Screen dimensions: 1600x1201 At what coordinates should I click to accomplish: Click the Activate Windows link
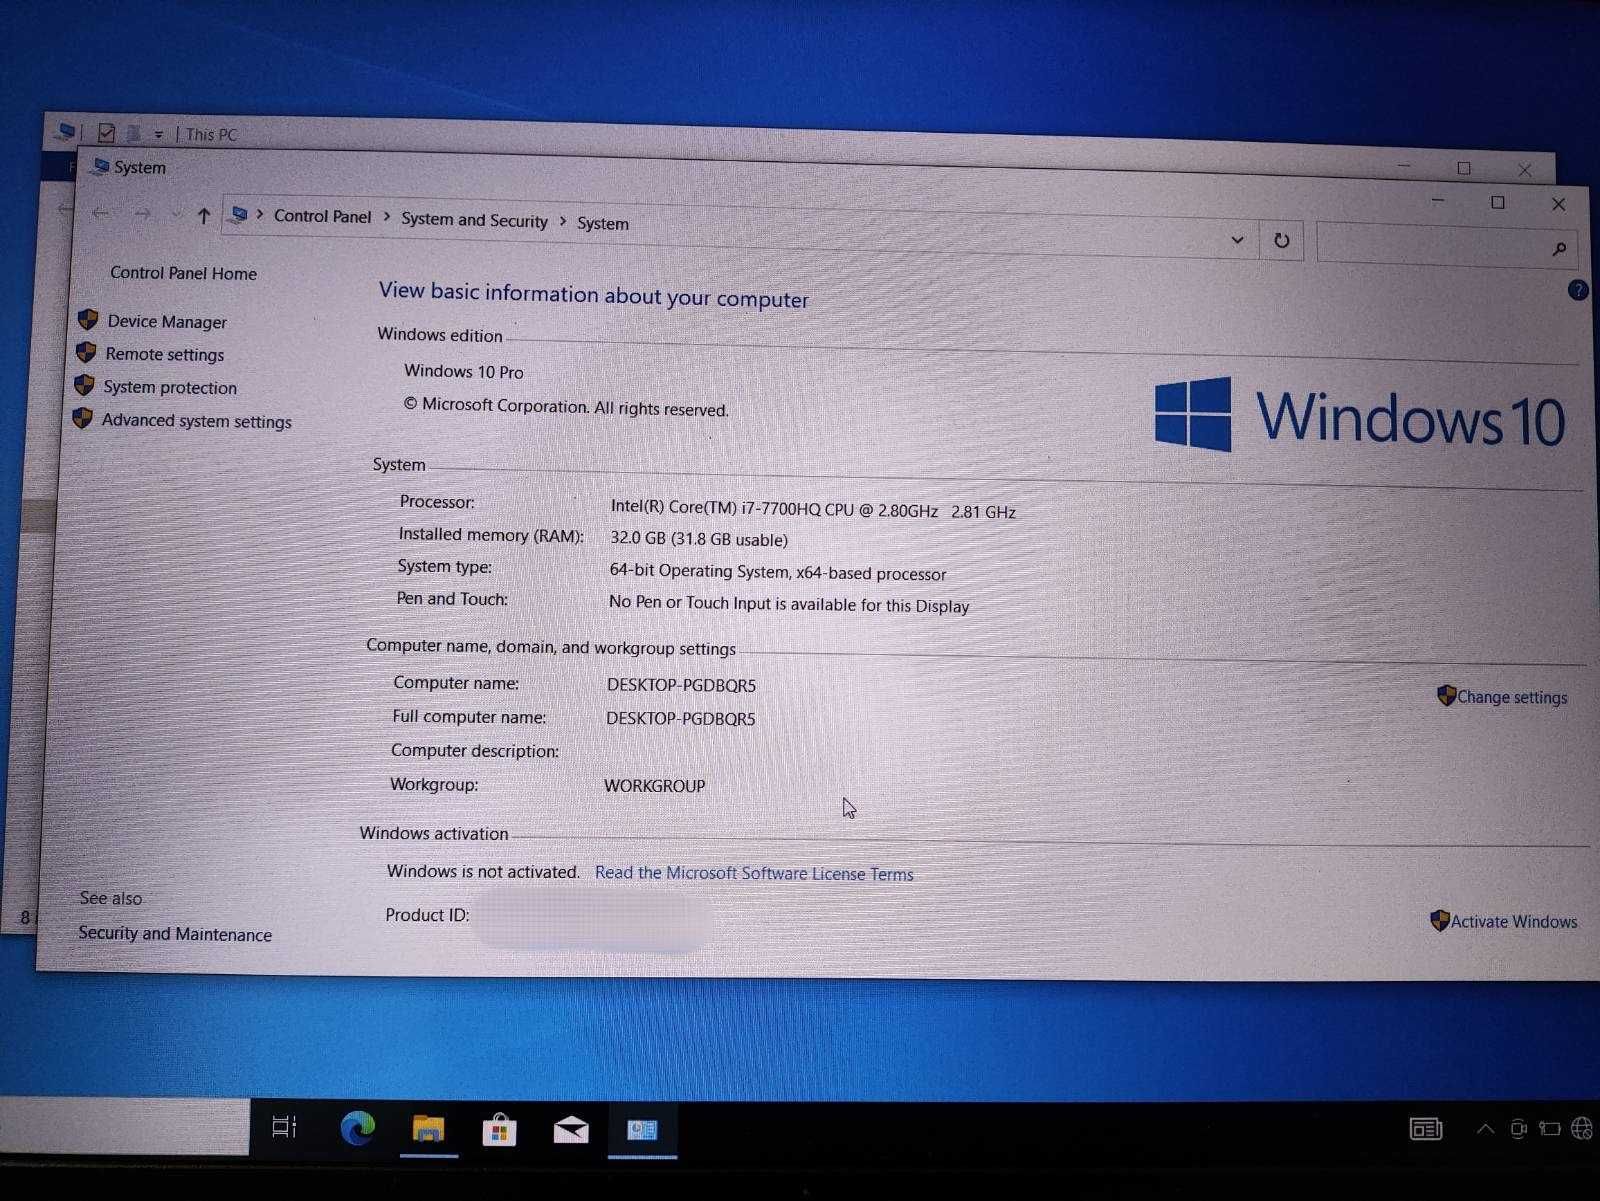(1514, 921)
